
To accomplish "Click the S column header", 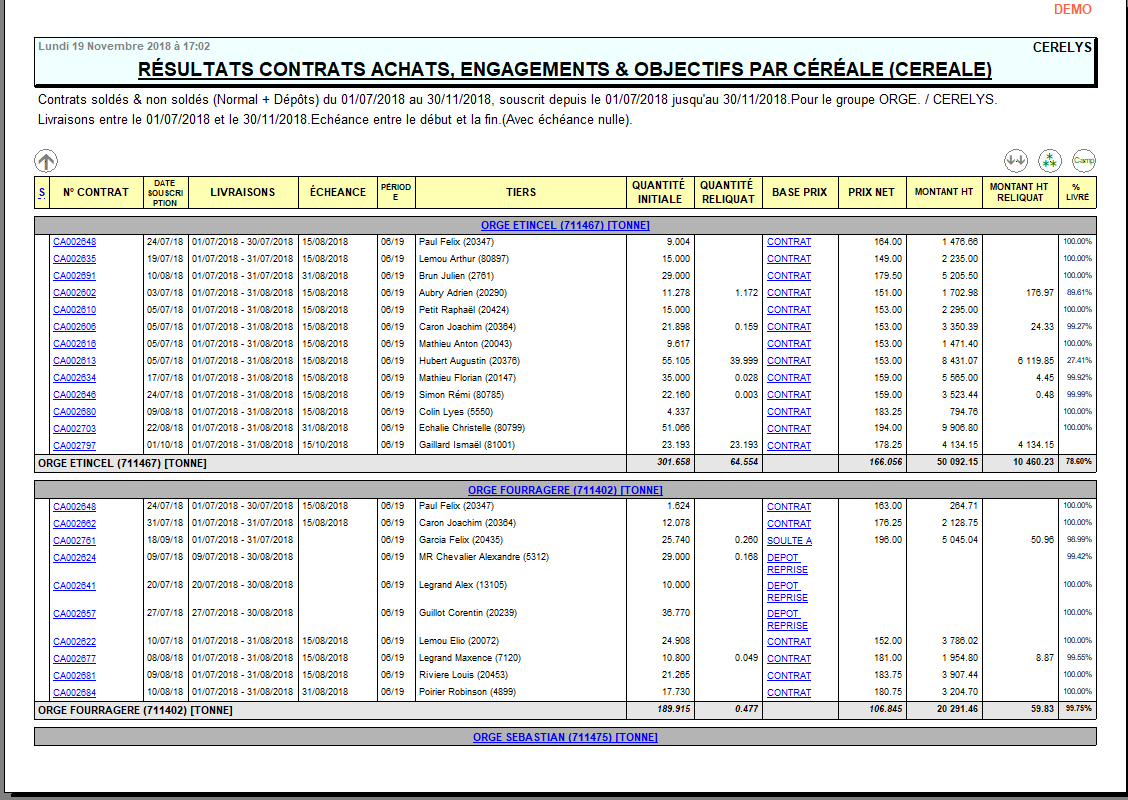I will coord(41,192).
